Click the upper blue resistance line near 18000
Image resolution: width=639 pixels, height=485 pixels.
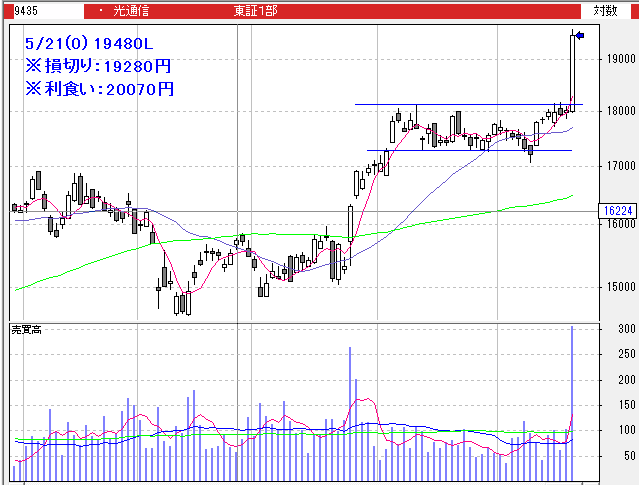tap(460, 104)
